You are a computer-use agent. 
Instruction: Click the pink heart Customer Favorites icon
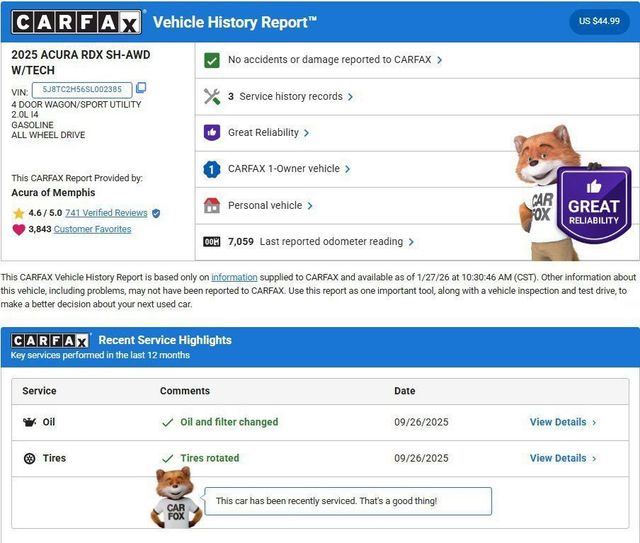18,229
